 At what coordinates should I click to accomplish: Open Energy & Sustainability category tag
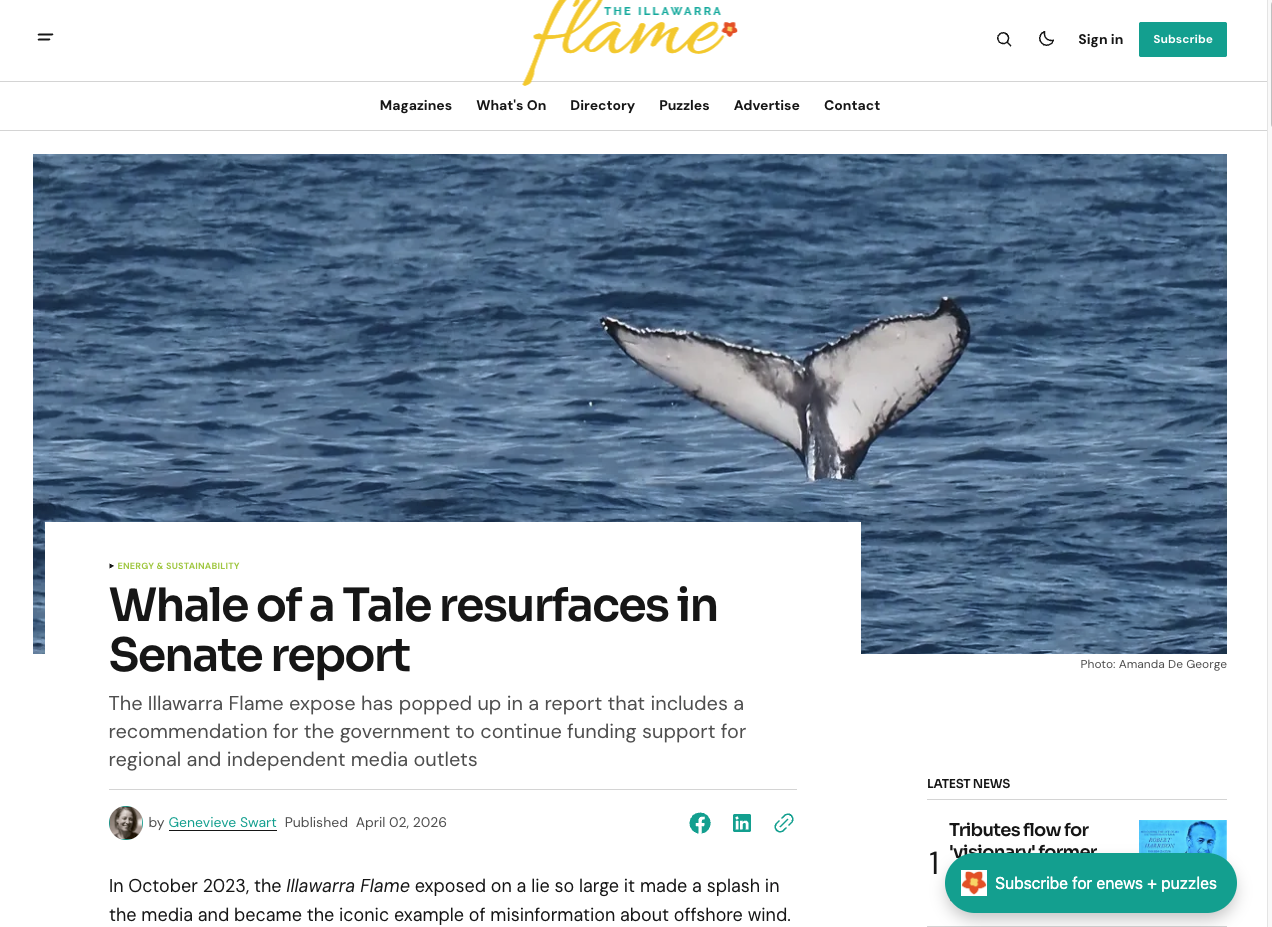point(178,566)
